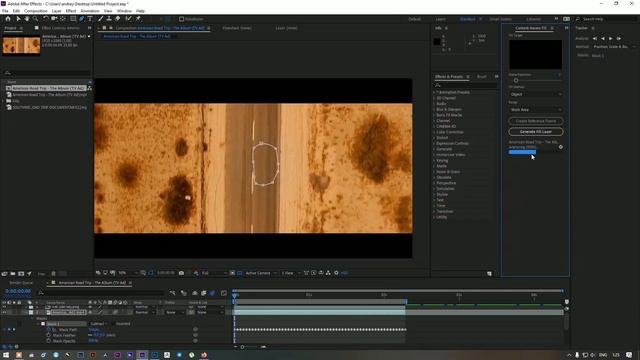Switch to the Default workspace
This screenshot has height=360, width=640.
[414, 19]
